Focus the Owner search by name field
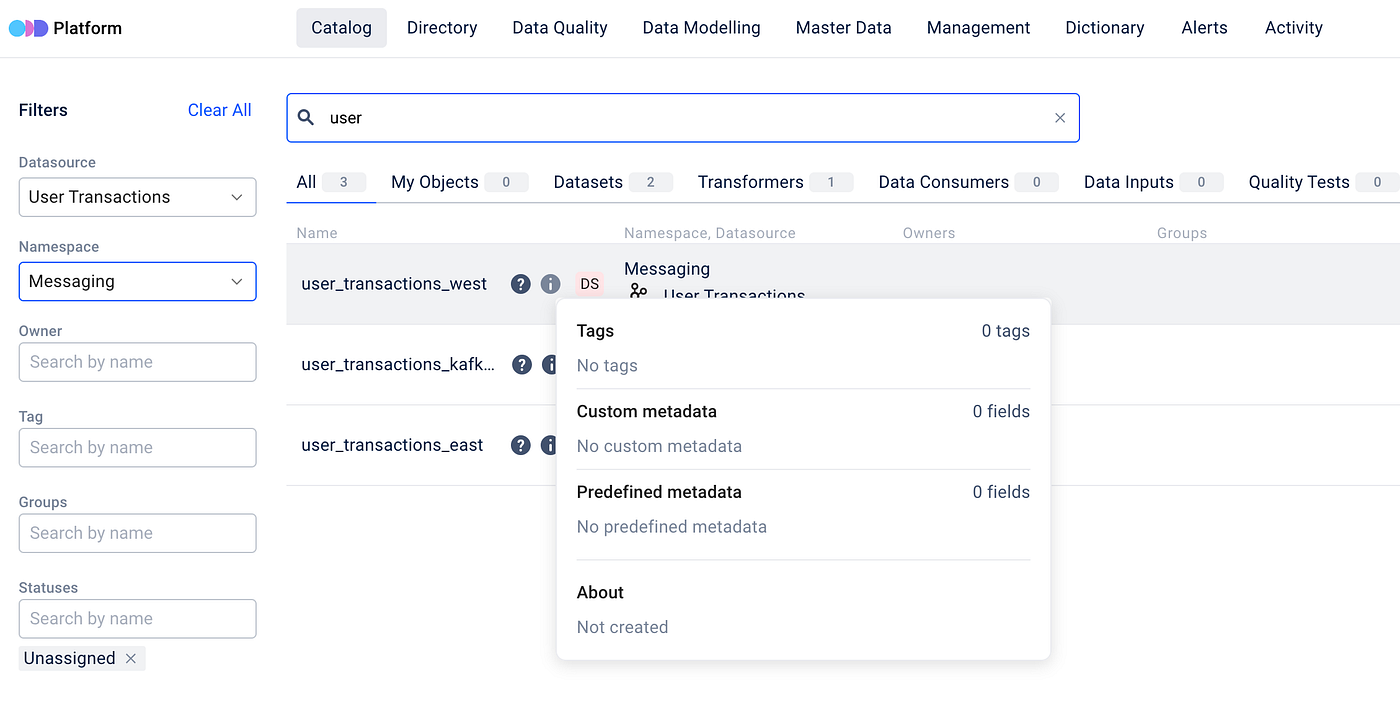The image size is (1400, 718). (137, 362)
